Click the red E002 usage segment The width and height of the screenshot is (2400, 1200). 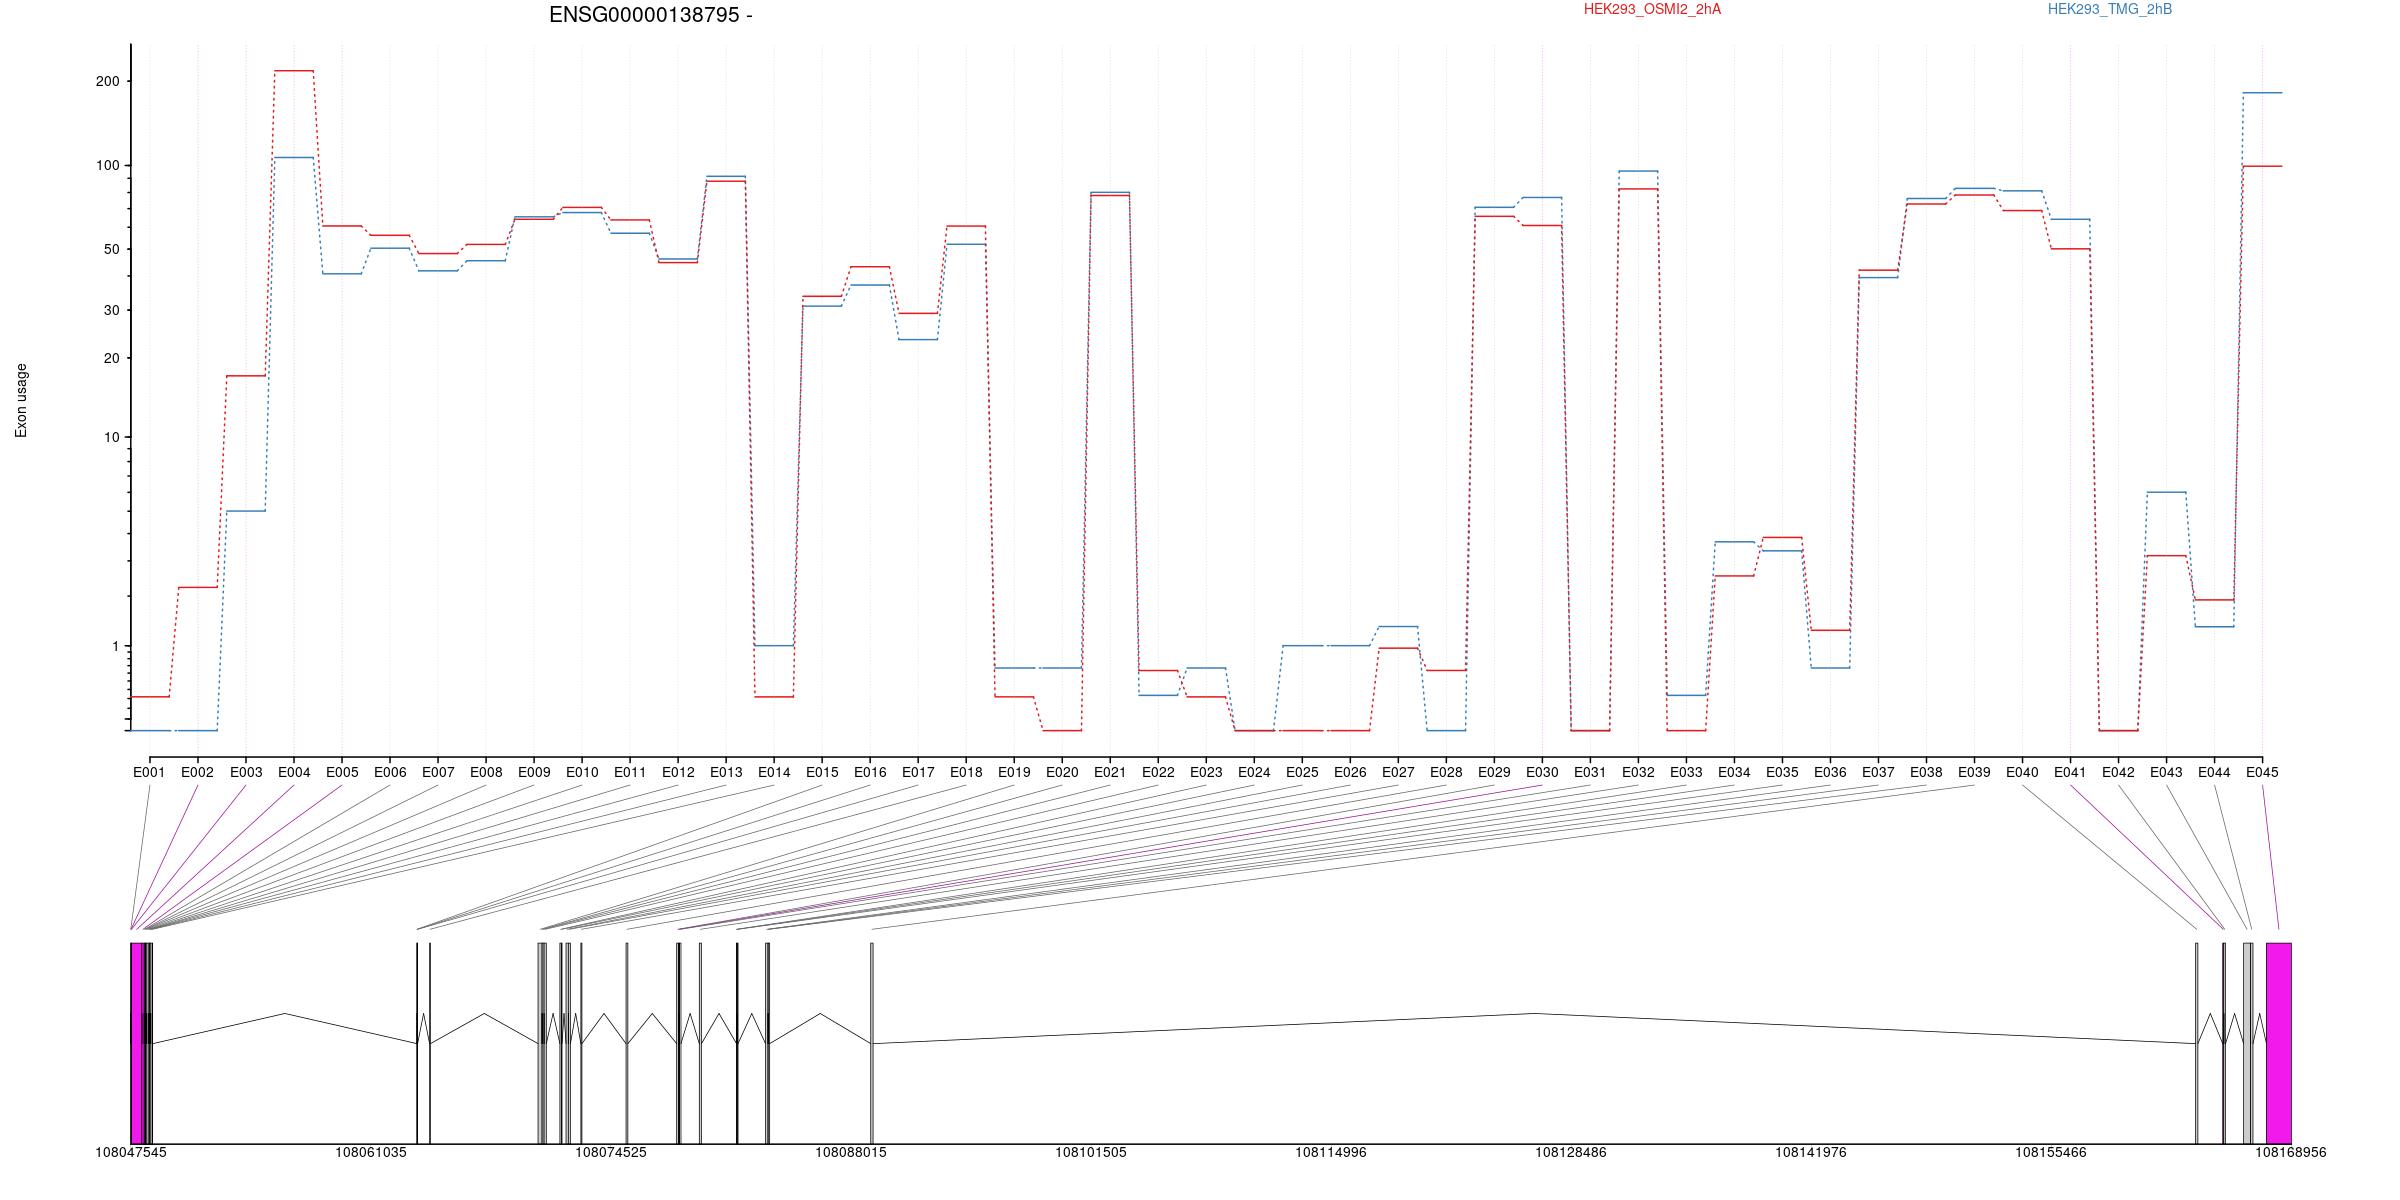click(x=198, y=587)
